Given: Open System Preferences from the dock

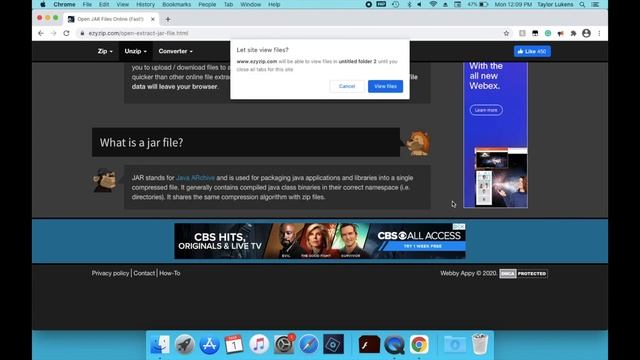Looking at the screenshot, I should [284, 344].
